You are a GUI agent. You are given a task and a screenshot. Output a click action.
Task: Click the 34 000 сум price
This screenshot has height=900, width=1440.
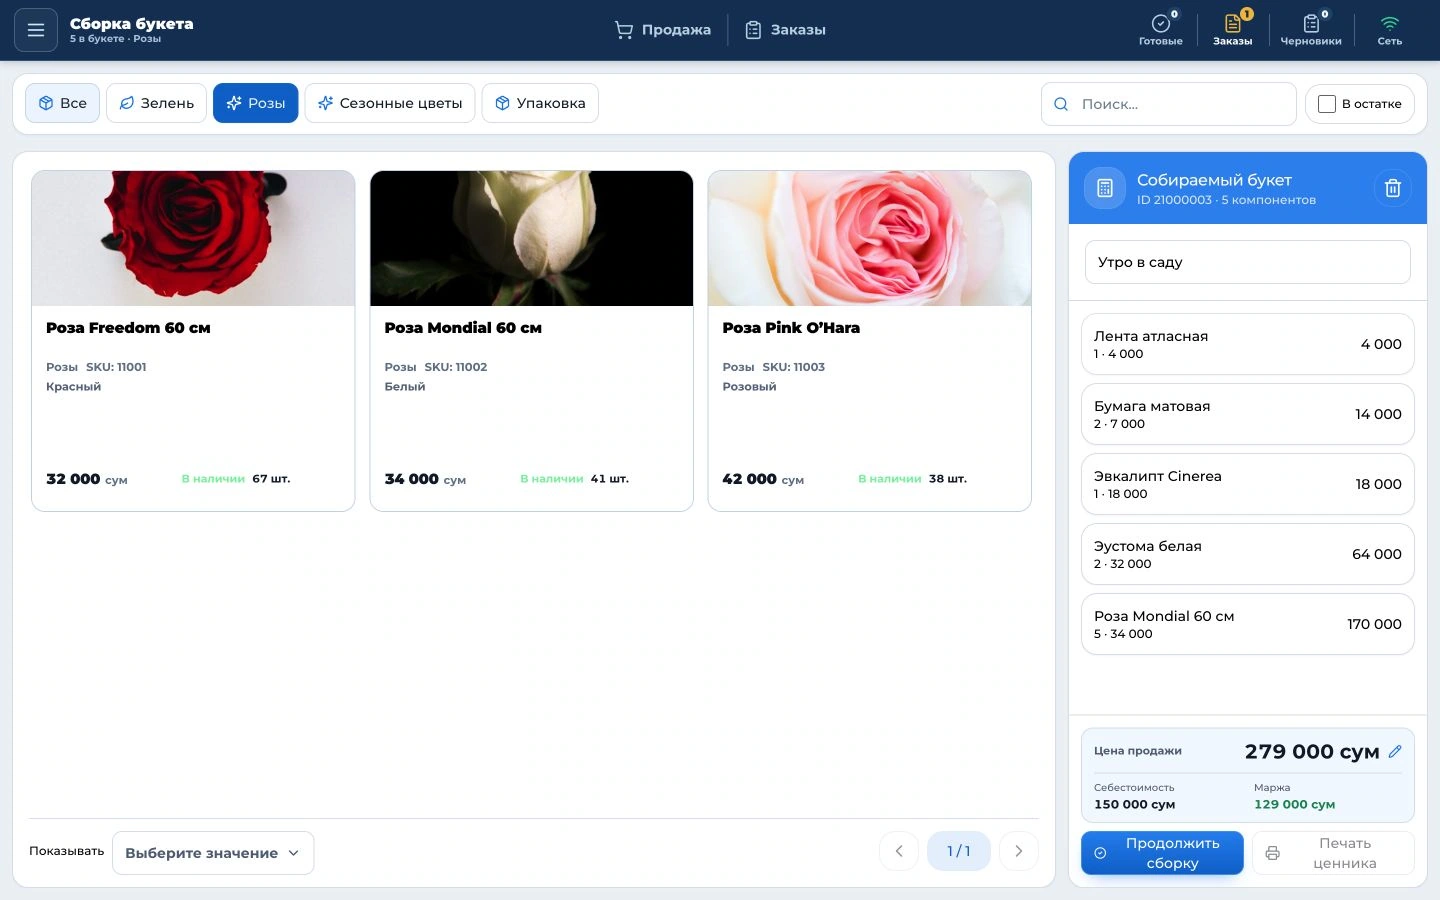pyautogui.click(x=425, y=479)
